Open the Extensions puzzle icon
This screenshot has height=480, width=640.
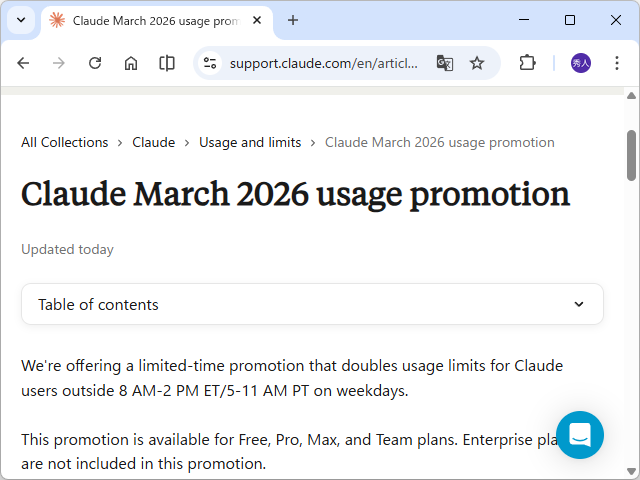(527, 63)
